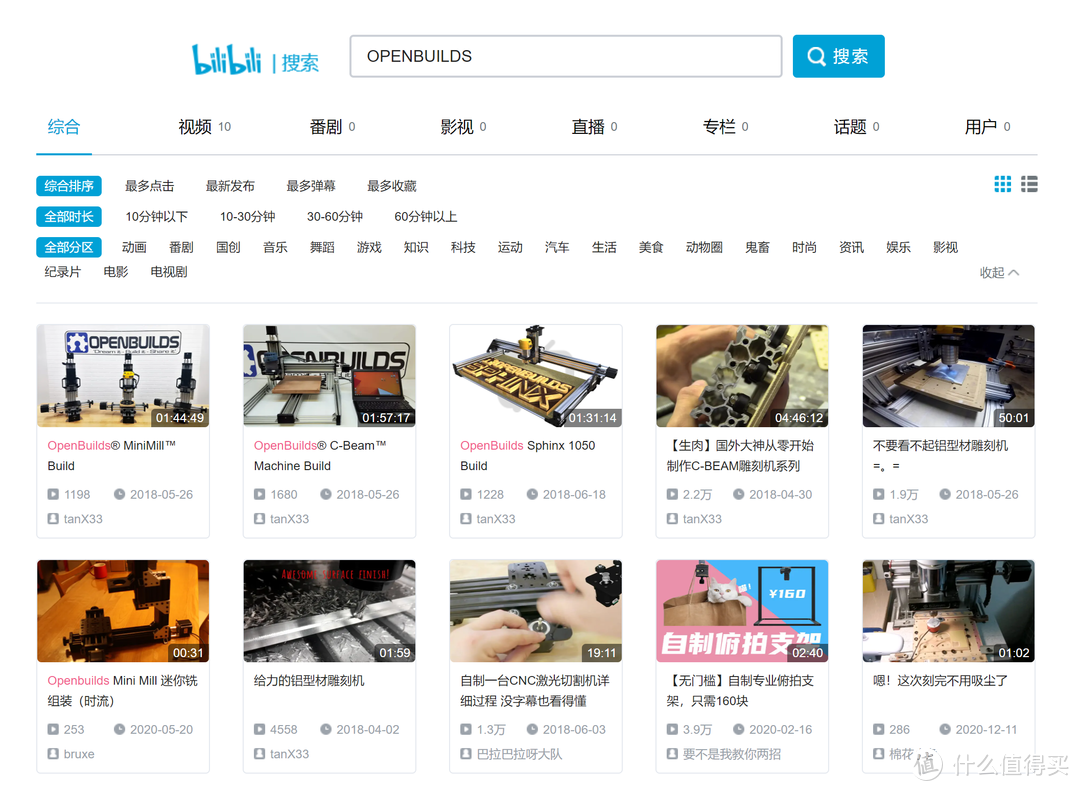Click the bilibili logo
1080x791 pixels.
tap(227, 58)
